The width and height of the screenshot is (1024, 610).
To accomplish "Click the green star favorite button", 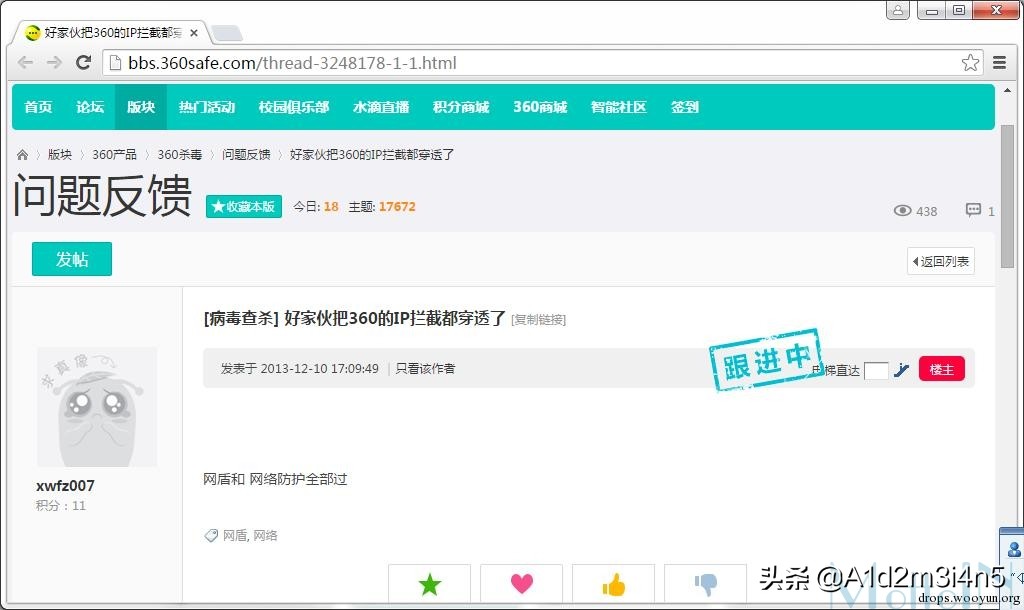I will tap(429, 583).
